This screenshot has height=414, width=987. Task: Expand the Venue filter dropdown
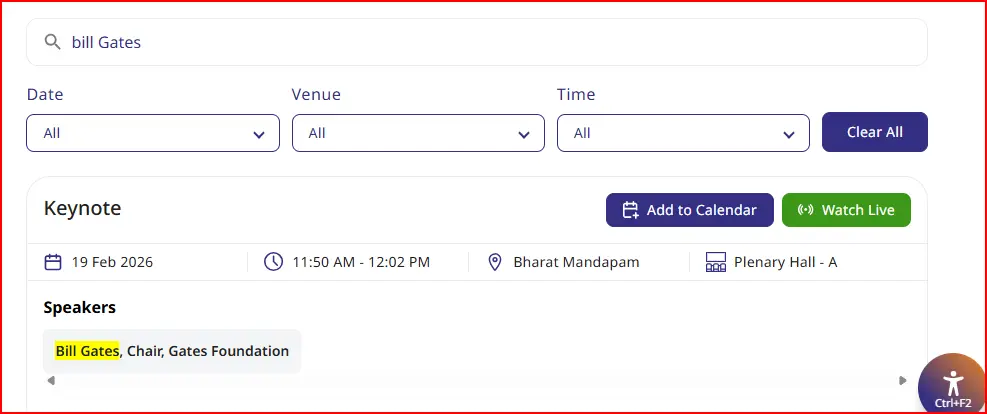(418, 133)
